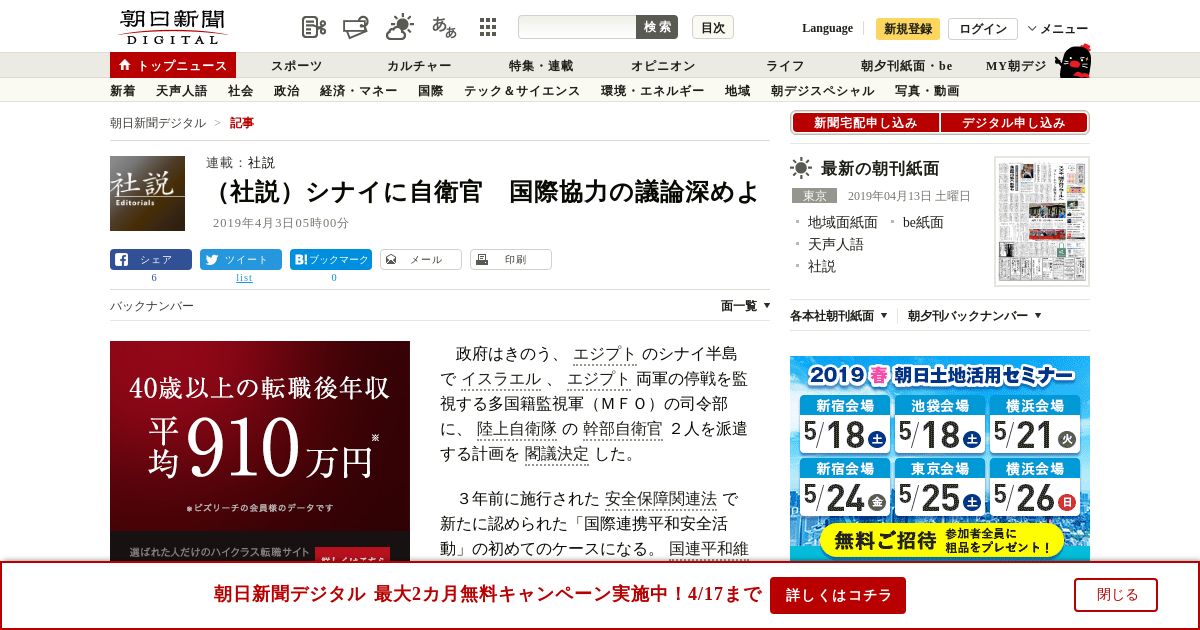This screenshot has height=630, width=1200.
Task: Go to 環境・エネルギー section link
Action: (653, 91)
